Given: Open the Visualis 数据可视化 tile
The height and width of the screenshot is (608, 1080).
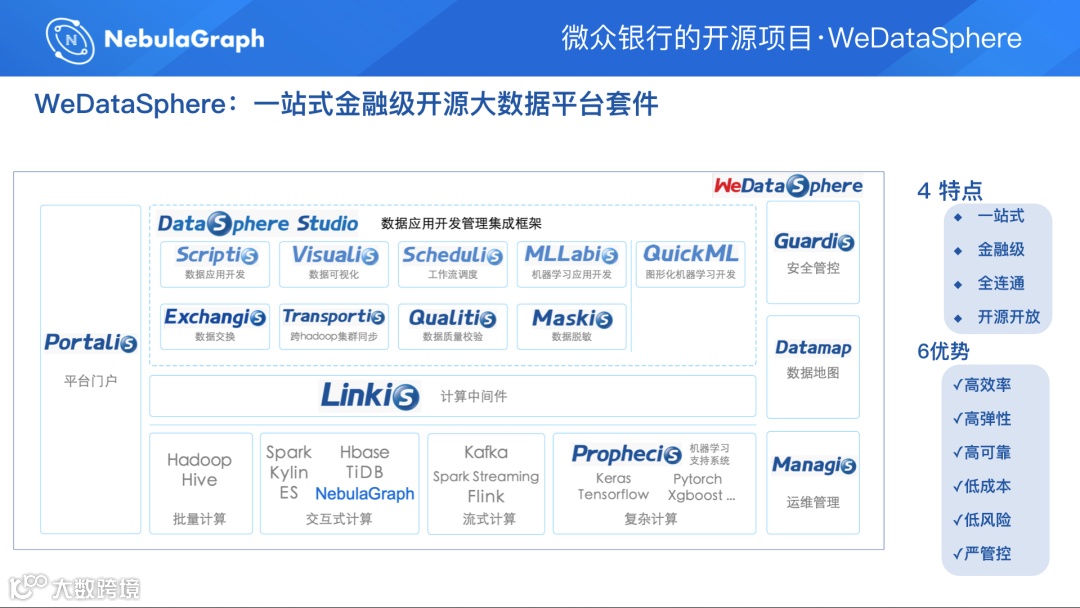Looking at the screenshot, I should [x=334, y=264].
